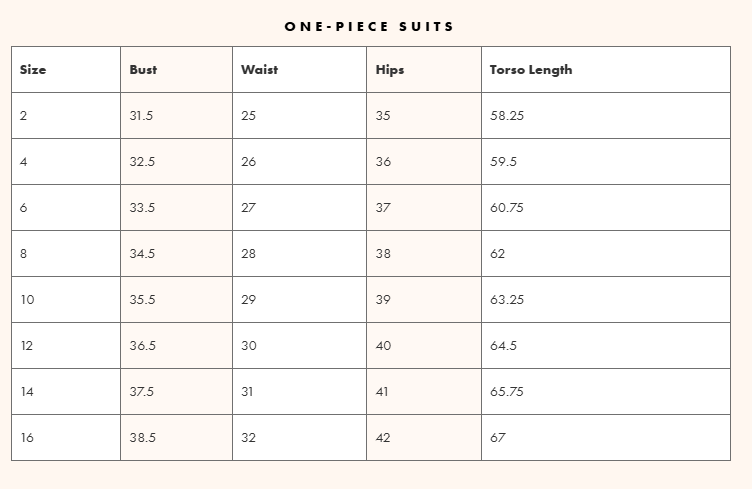Click the Bust column header
Screen dimensions: 752x489
point(143,70)
